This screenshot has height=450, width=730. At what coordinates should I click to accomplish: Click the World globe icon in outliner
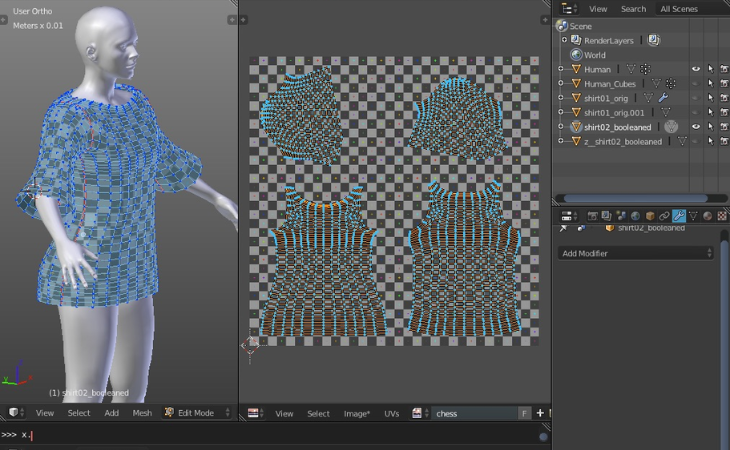tap(576, 54)
